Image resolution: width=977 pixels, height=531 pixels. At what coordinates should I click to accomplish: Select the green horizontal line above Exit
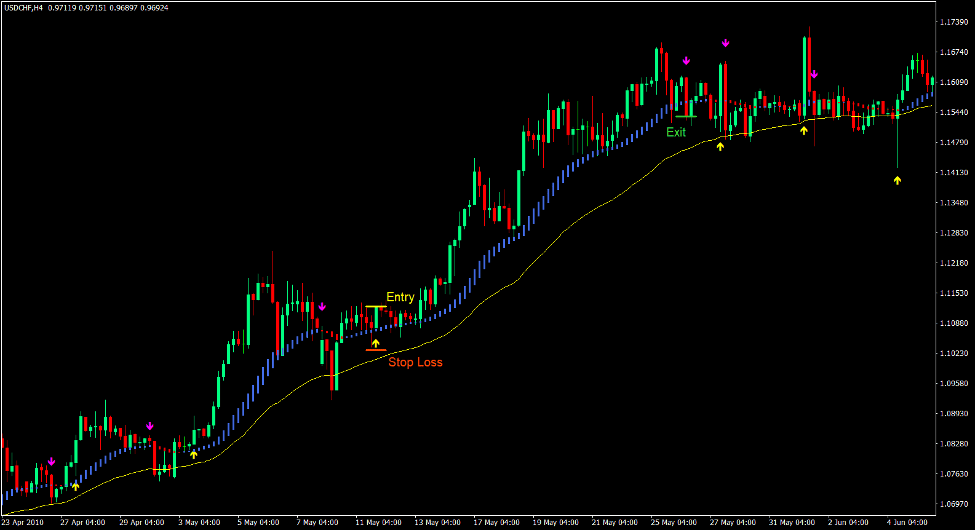coord(685,117)
